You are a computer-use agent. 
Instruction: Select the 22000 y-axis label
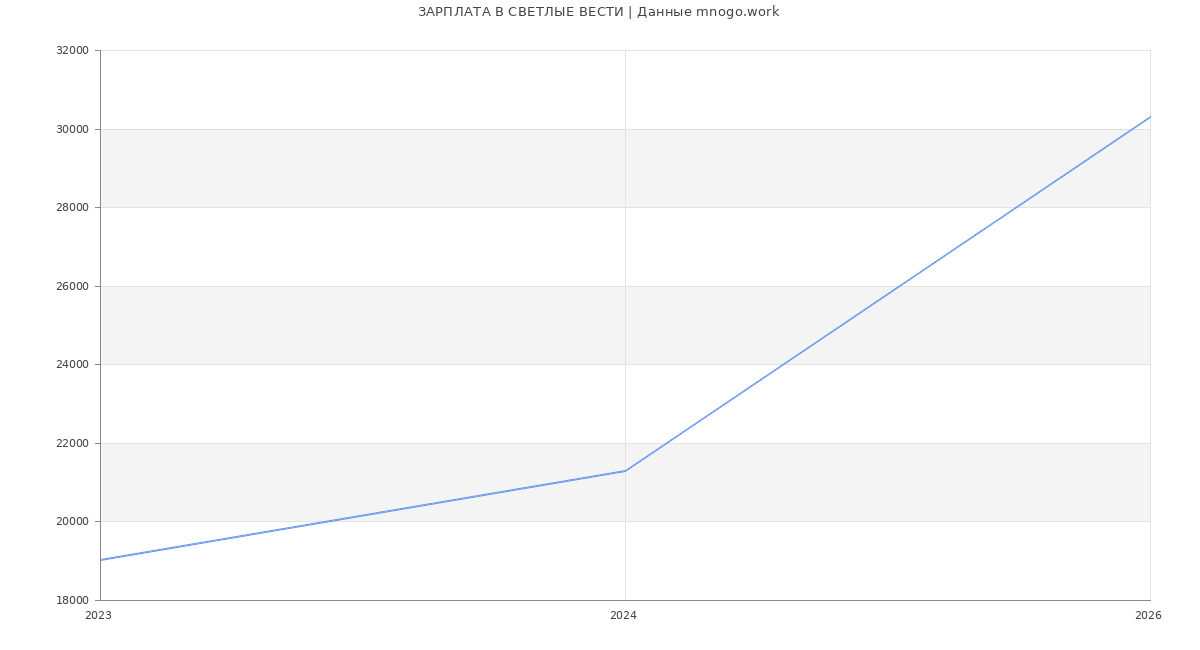tap(72, 443)
